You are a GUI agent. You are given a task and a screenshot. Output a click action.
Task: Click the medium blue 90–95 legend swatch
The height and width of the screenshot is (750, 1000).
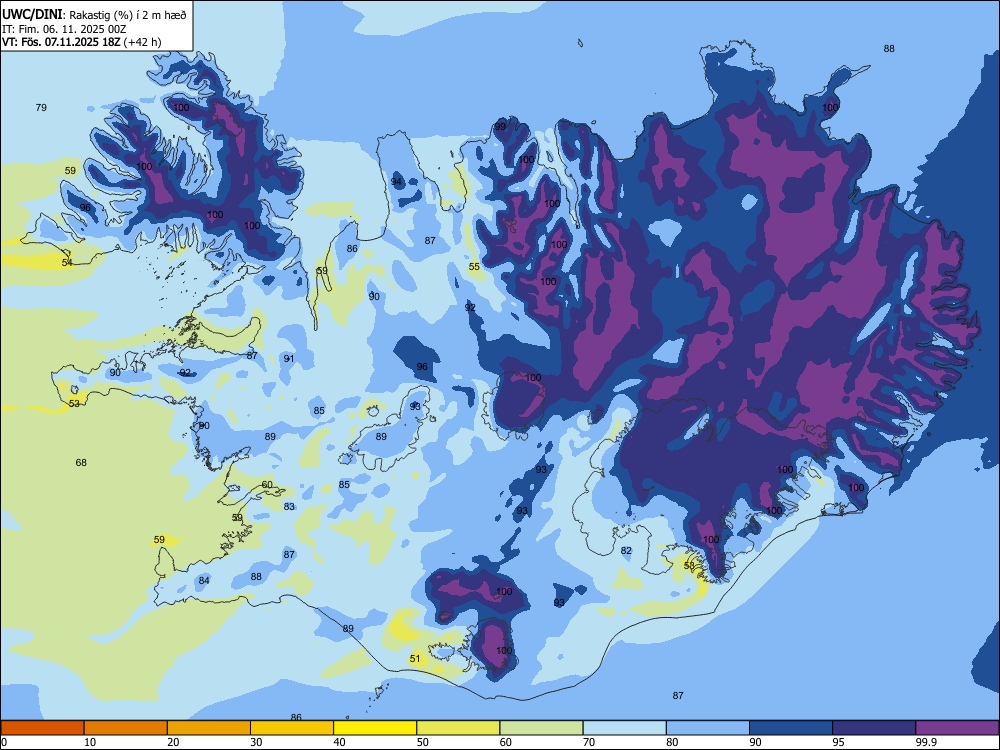[791, 728]
